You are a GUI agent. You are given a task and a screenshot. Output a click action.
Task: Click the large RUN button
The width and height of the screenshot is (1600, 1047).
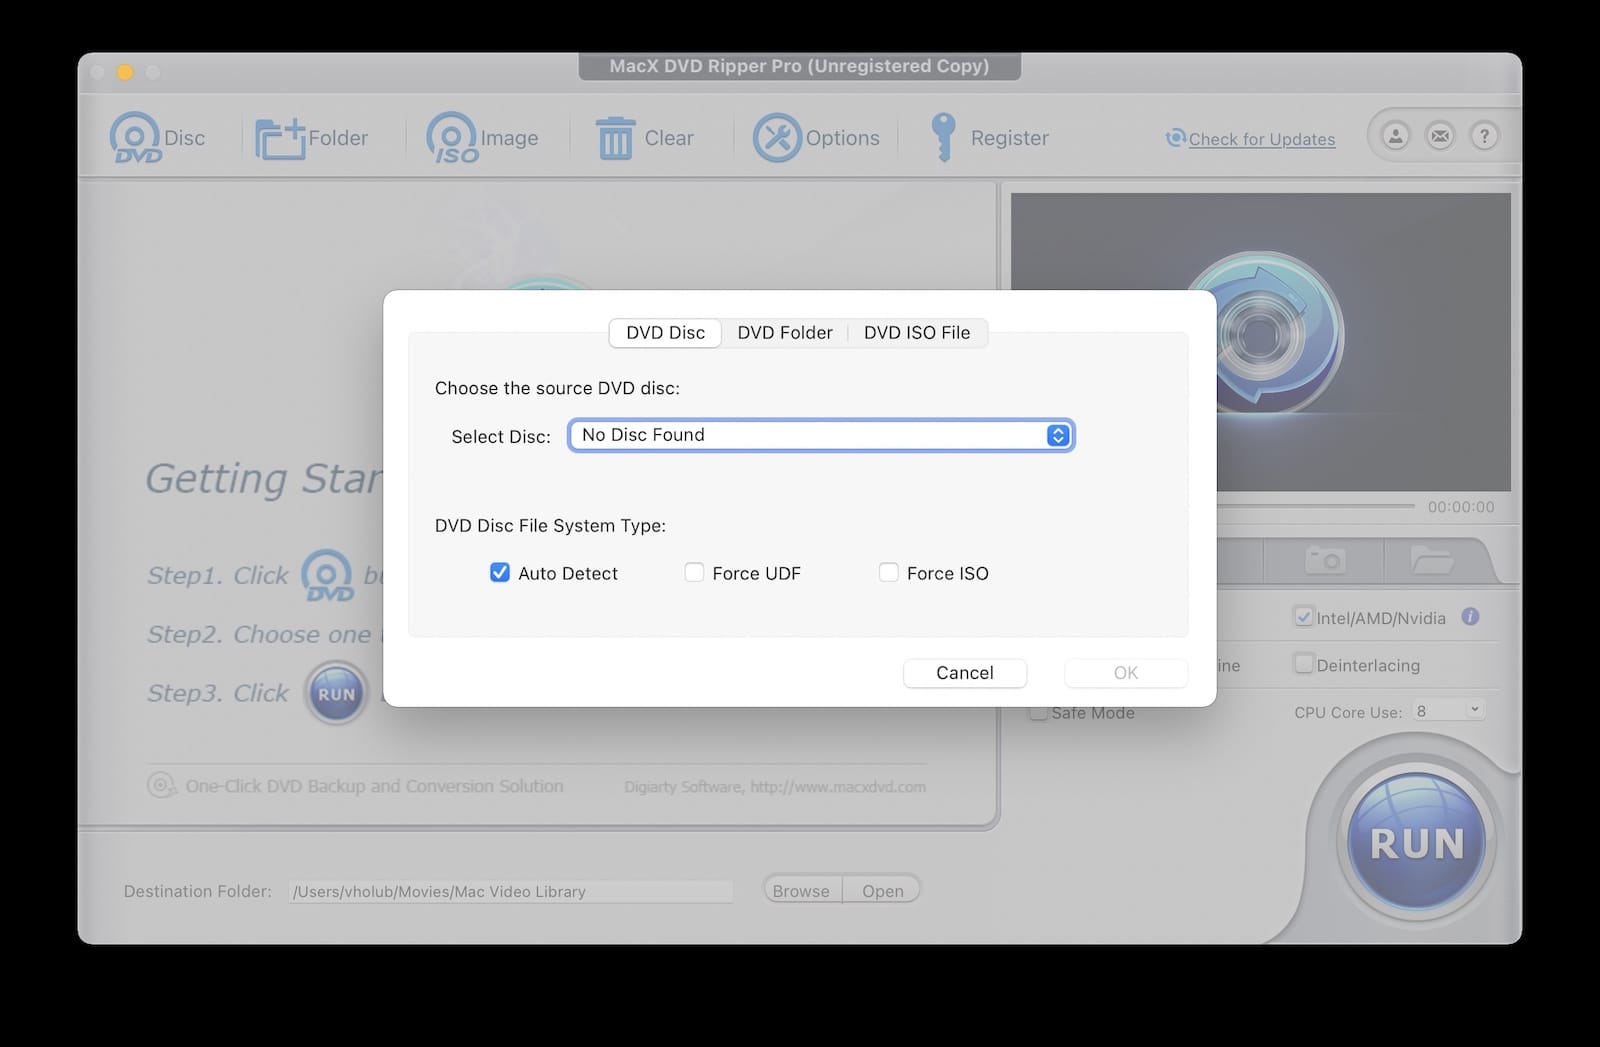[1416, 843]
